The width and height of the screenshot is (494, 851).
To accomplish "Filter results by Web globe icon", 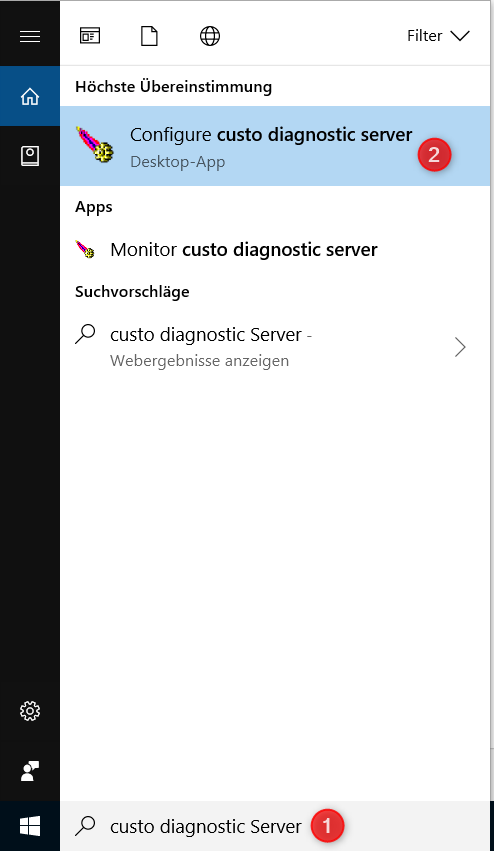I will pyautogui.click(x=210, y=36).
